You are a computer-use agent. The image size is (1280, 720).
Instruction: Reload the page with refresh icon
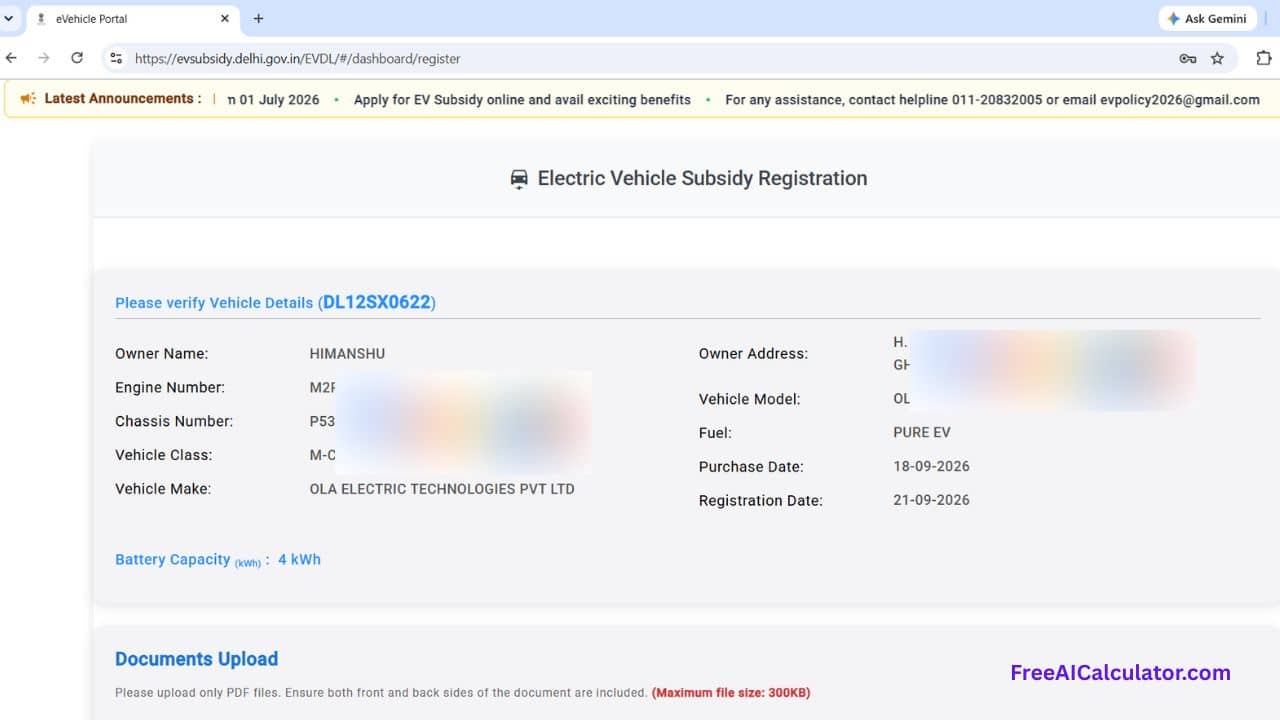point(77,58)
